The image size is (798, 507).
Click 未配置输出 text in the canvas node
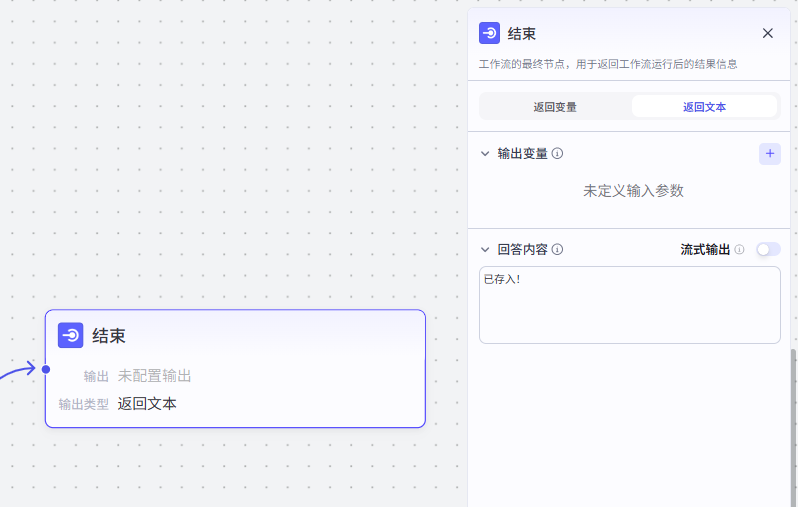click(x=155, y=376)
